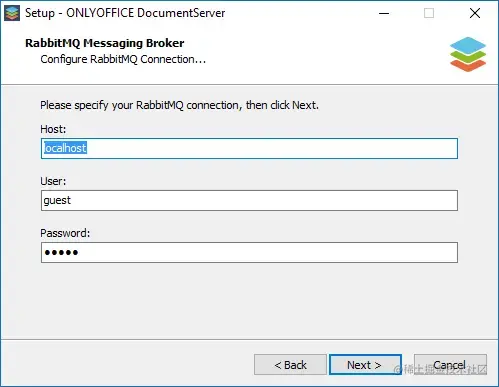Click the "RabbitMQ Messaging Broker" heading

pos(105,43)
